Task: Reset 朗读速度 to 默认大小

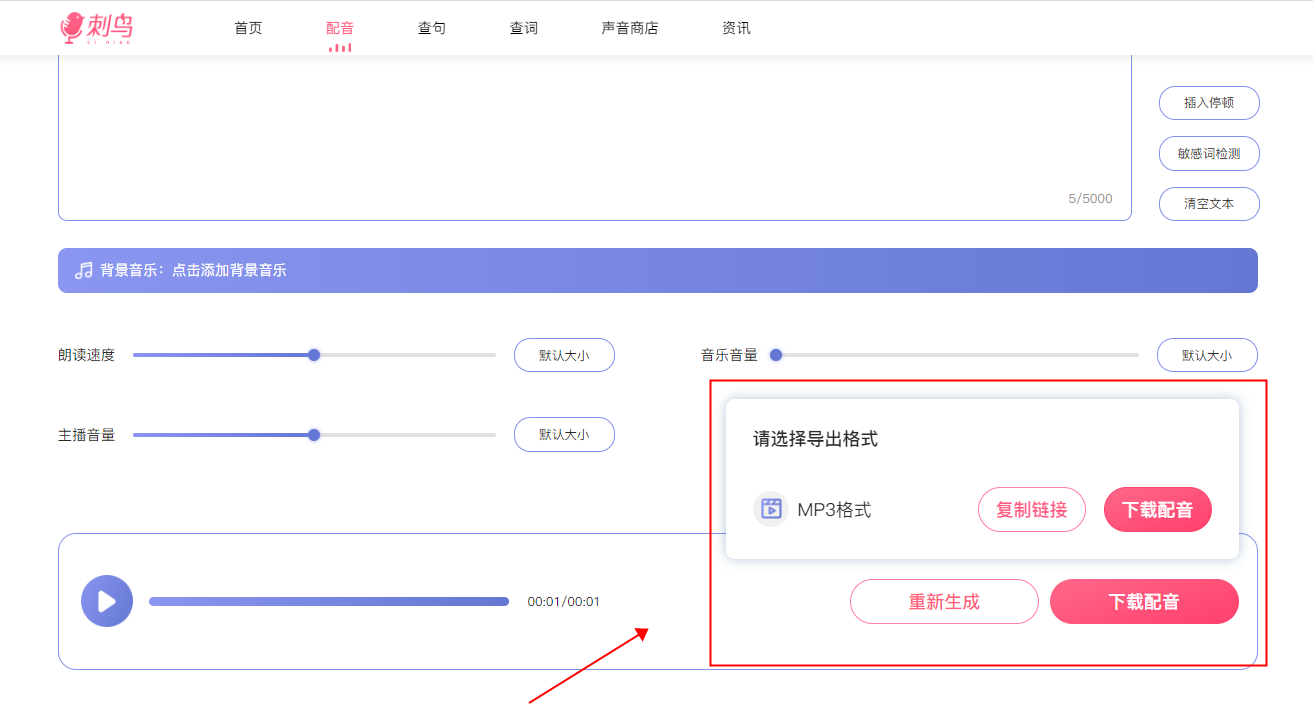Action: (x=564, y=354)
